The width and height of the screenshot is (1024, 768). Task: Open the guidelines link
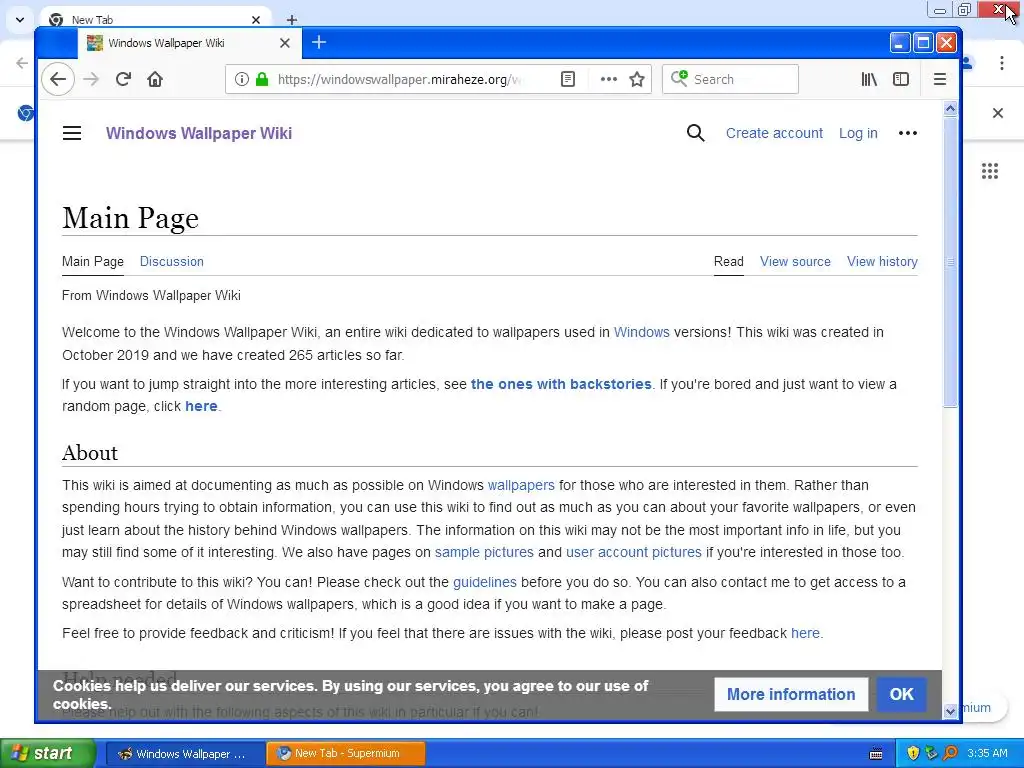click(x=485, y=582)
